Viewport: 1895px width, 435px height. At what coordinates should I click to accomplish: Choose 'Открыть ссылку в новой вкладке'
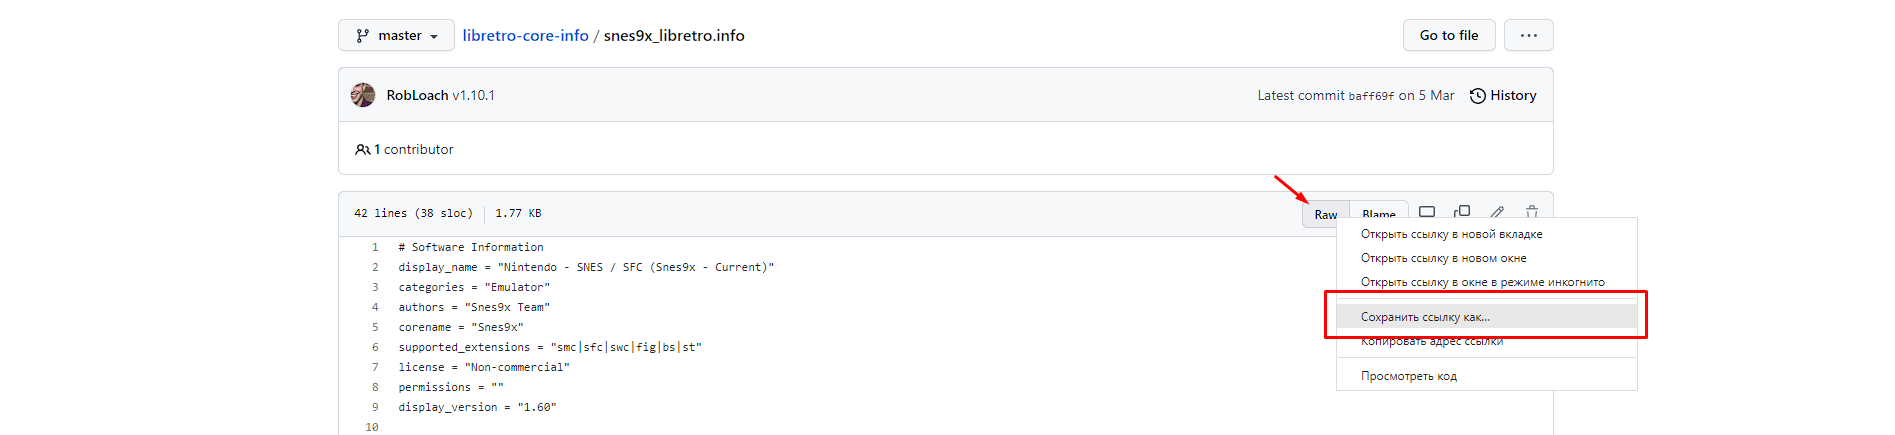1451,234
